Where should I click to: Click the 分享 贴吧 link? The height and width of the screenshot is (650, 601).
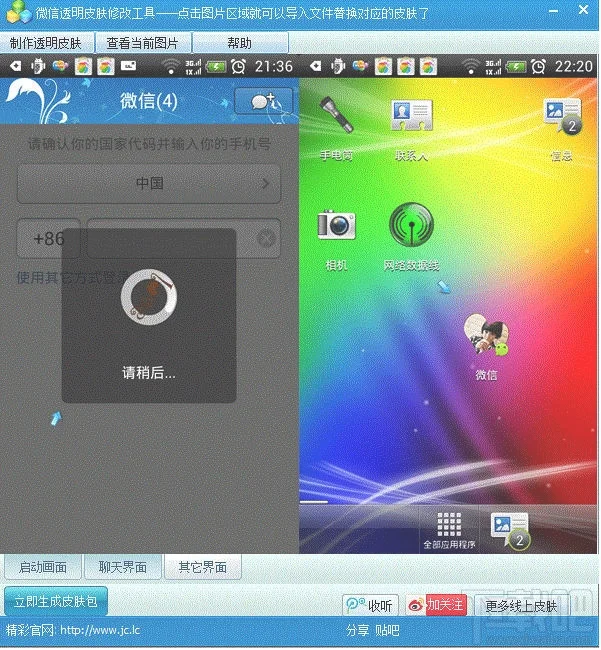click(373, 631)
